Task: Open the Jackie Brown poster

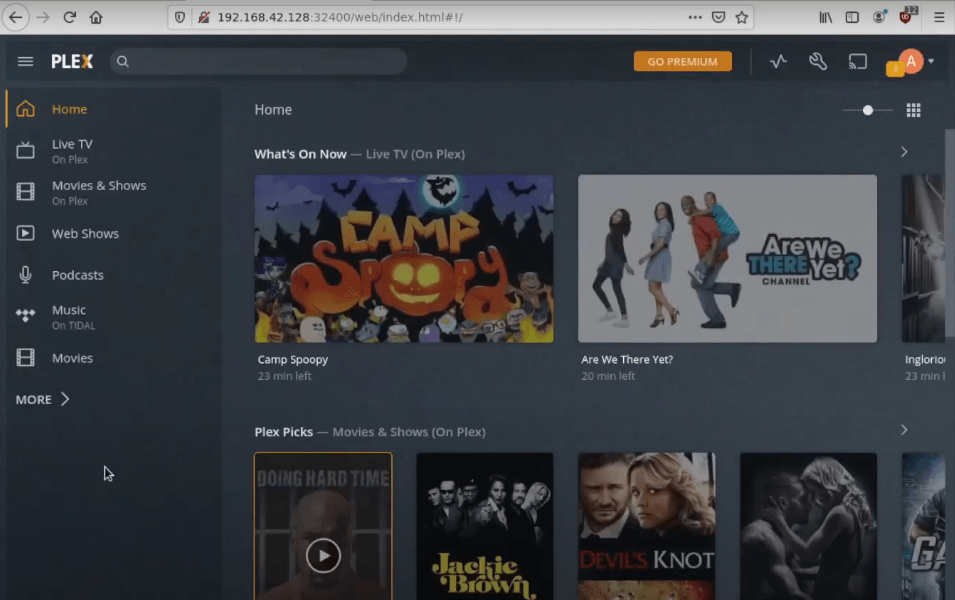Action: [x=485, y=526]
